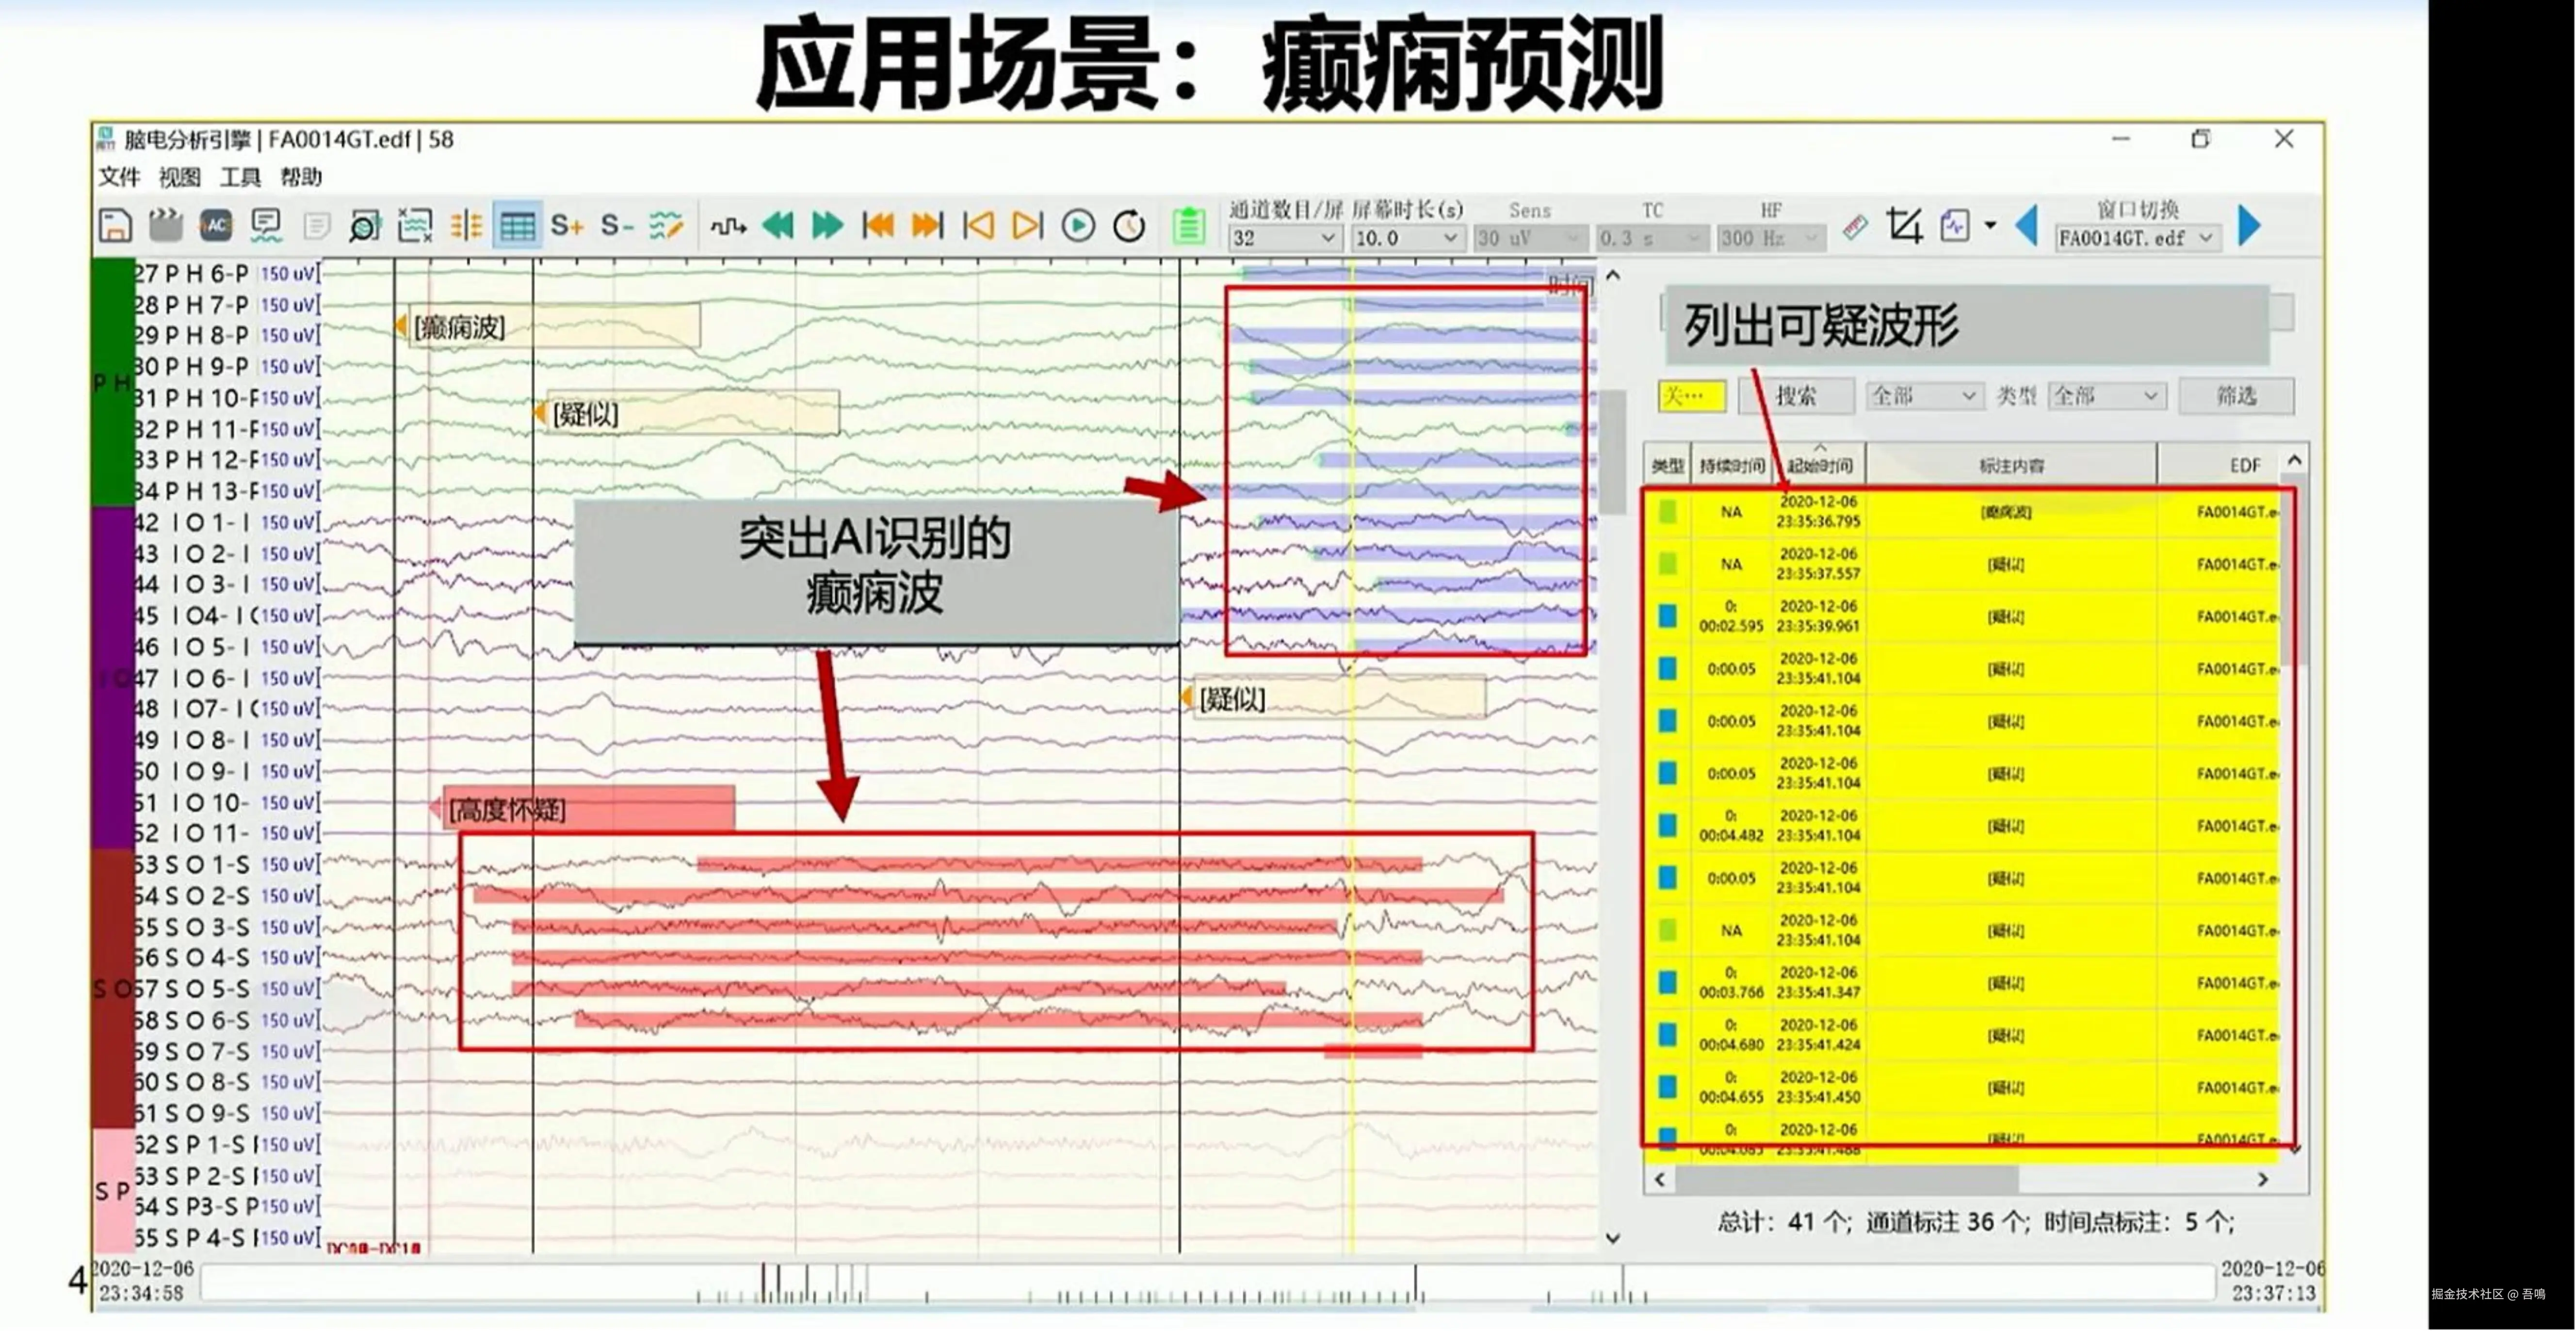Image resolution: width=2576 pixels, height=1331 pixels.
Task: Toggle the yellow 关 switch button
Action: [1691, 396]
